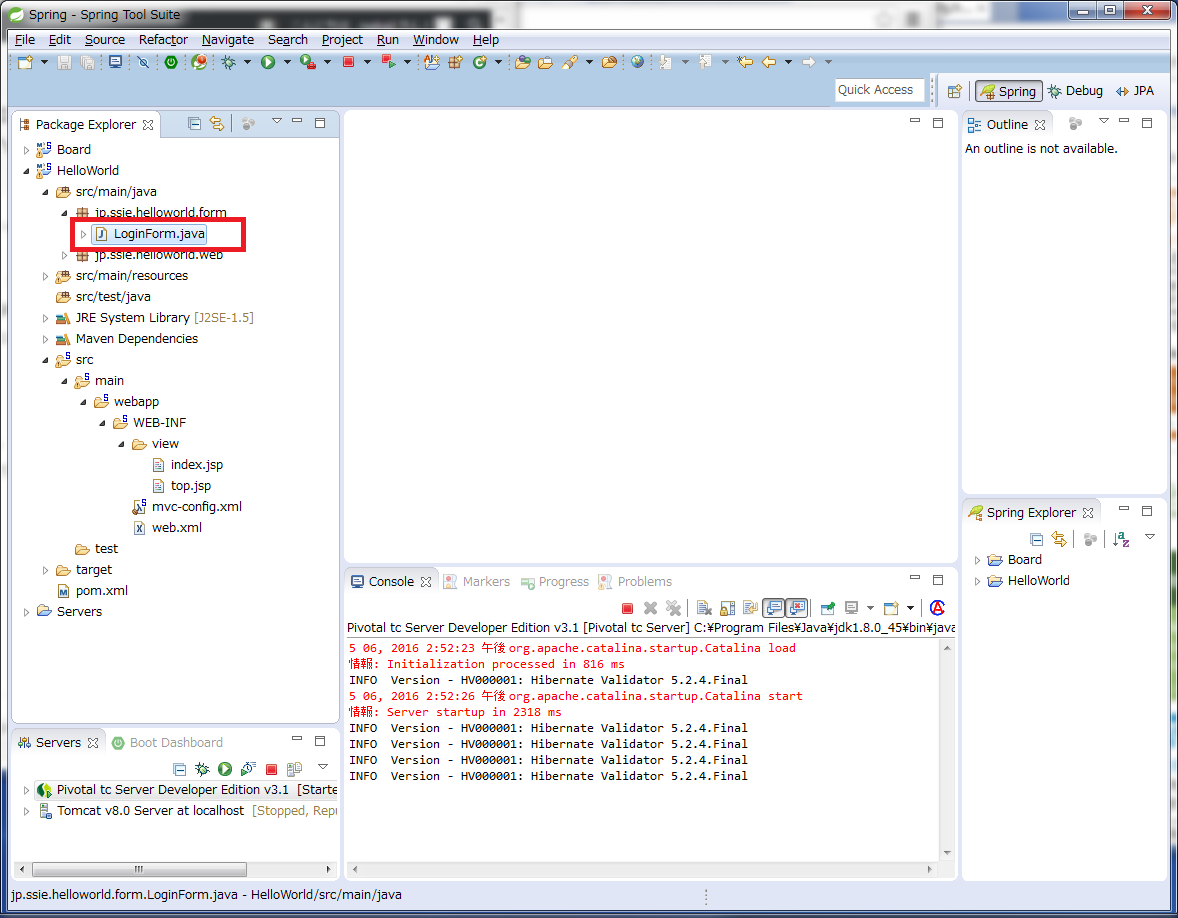Collapse all in Package Explorer
The image size is (1178, 918).
(195, 124)
